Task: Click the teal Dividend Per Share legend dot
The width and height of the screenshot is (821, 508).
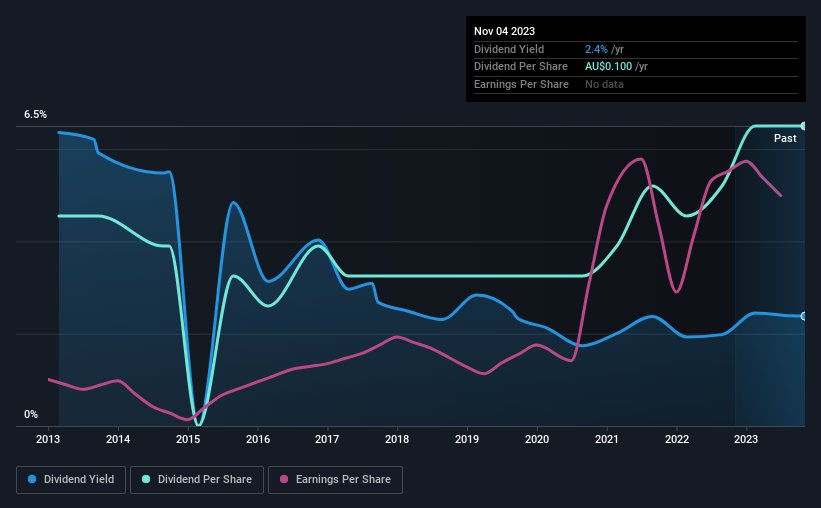Action: [146, 479]
